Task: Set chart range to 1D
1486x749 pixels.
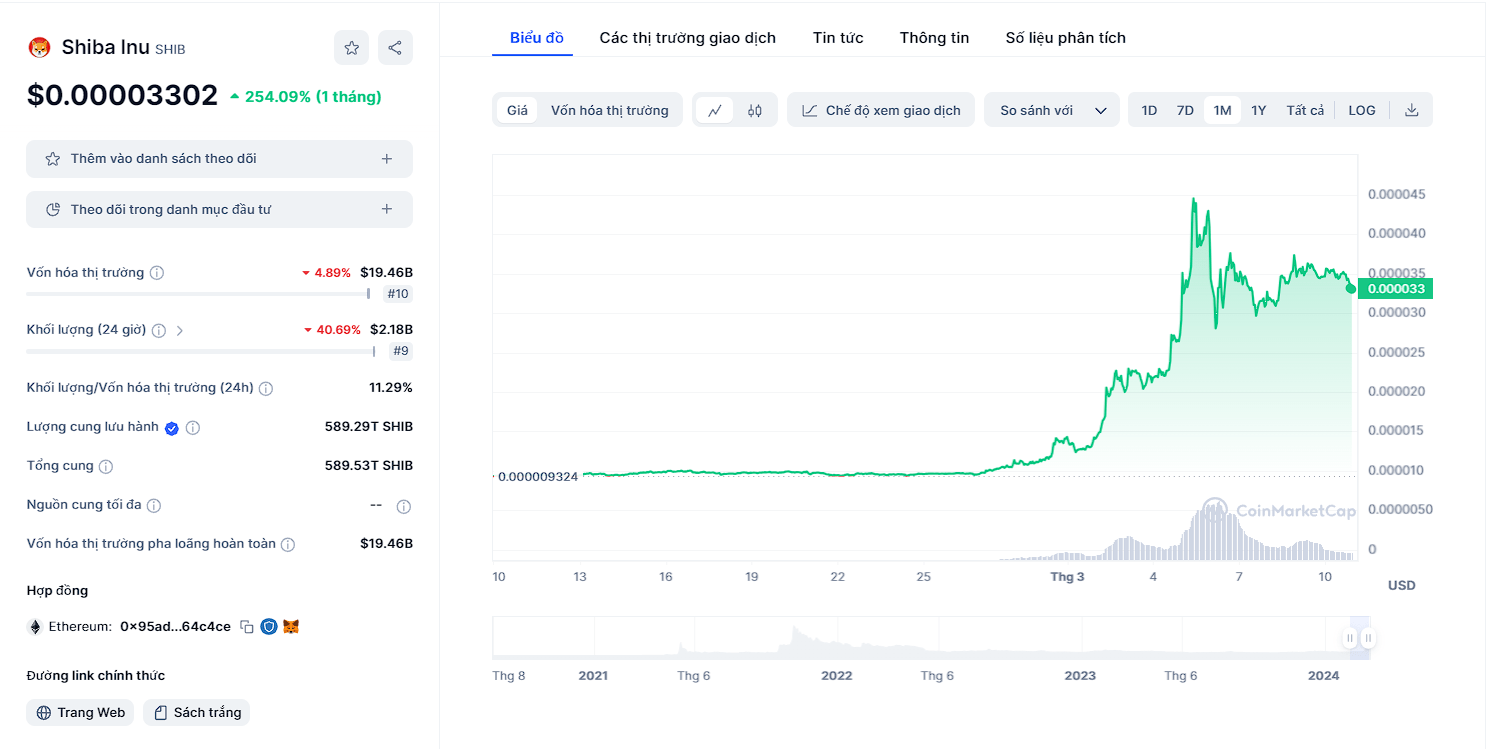Action: (1149, 110)
